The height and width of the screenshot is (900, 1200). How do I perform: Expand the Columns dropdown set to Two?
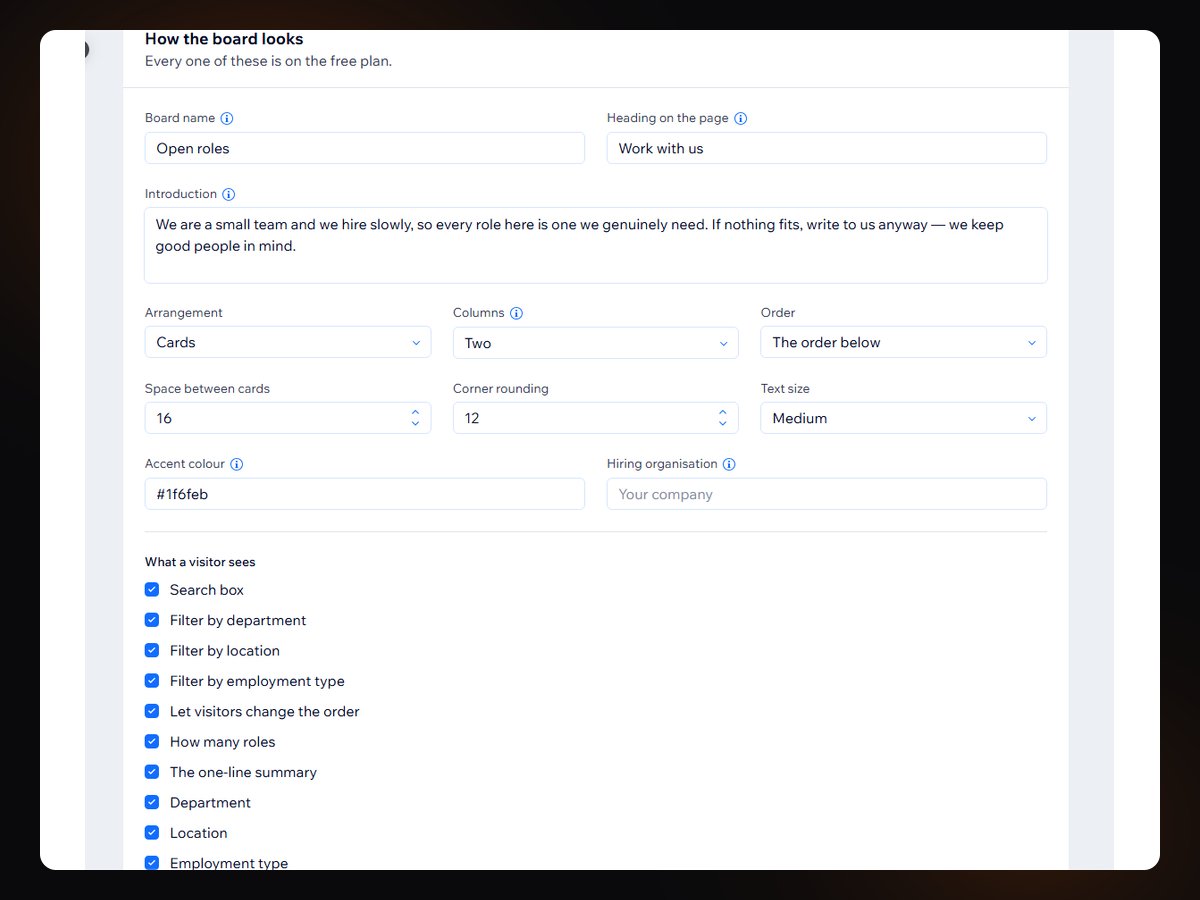point(596,343)
